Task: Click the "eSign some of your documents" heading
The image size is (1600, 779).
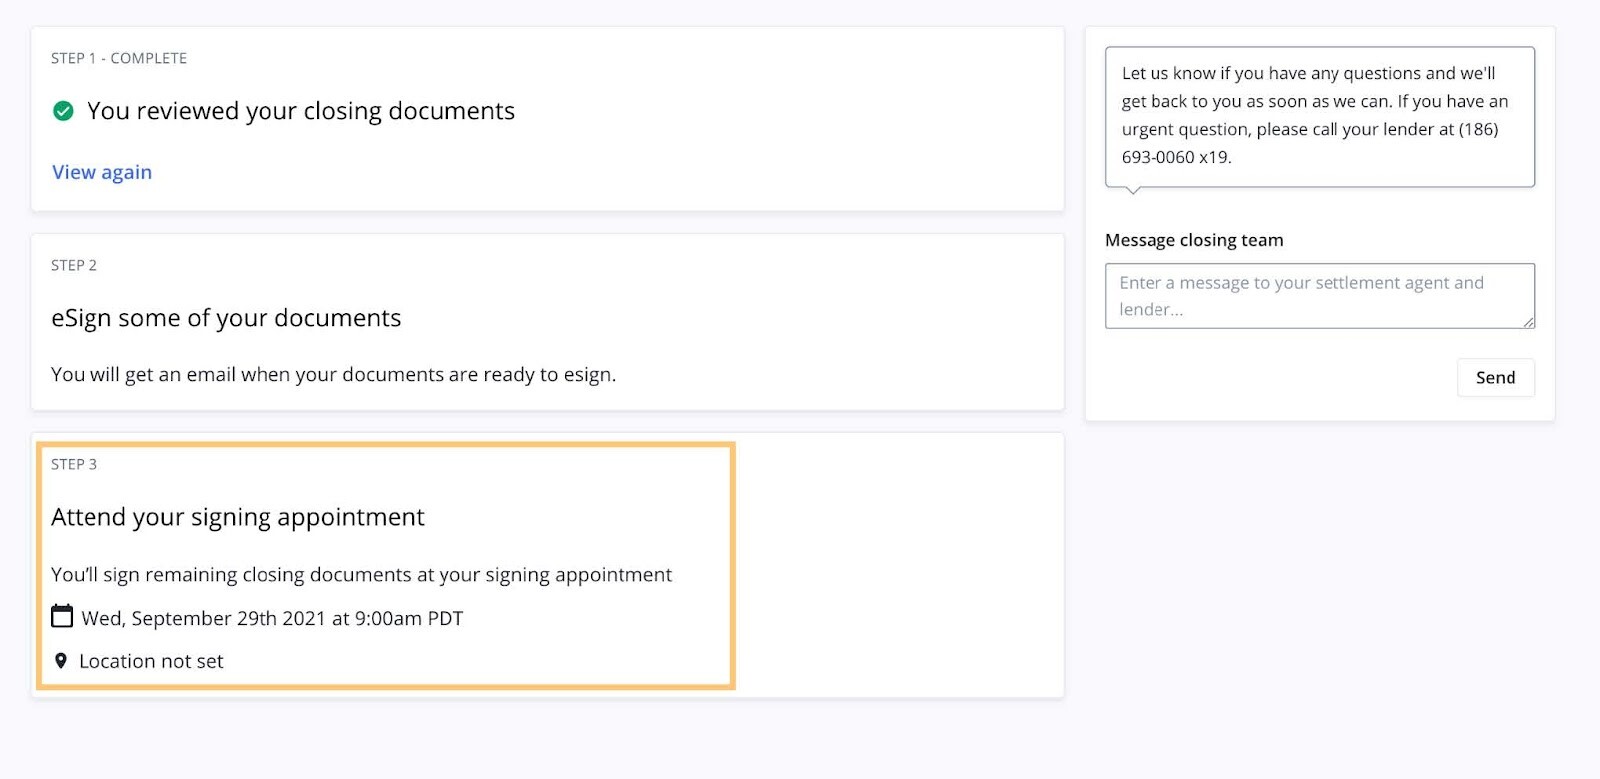Action: pos(226,318)
